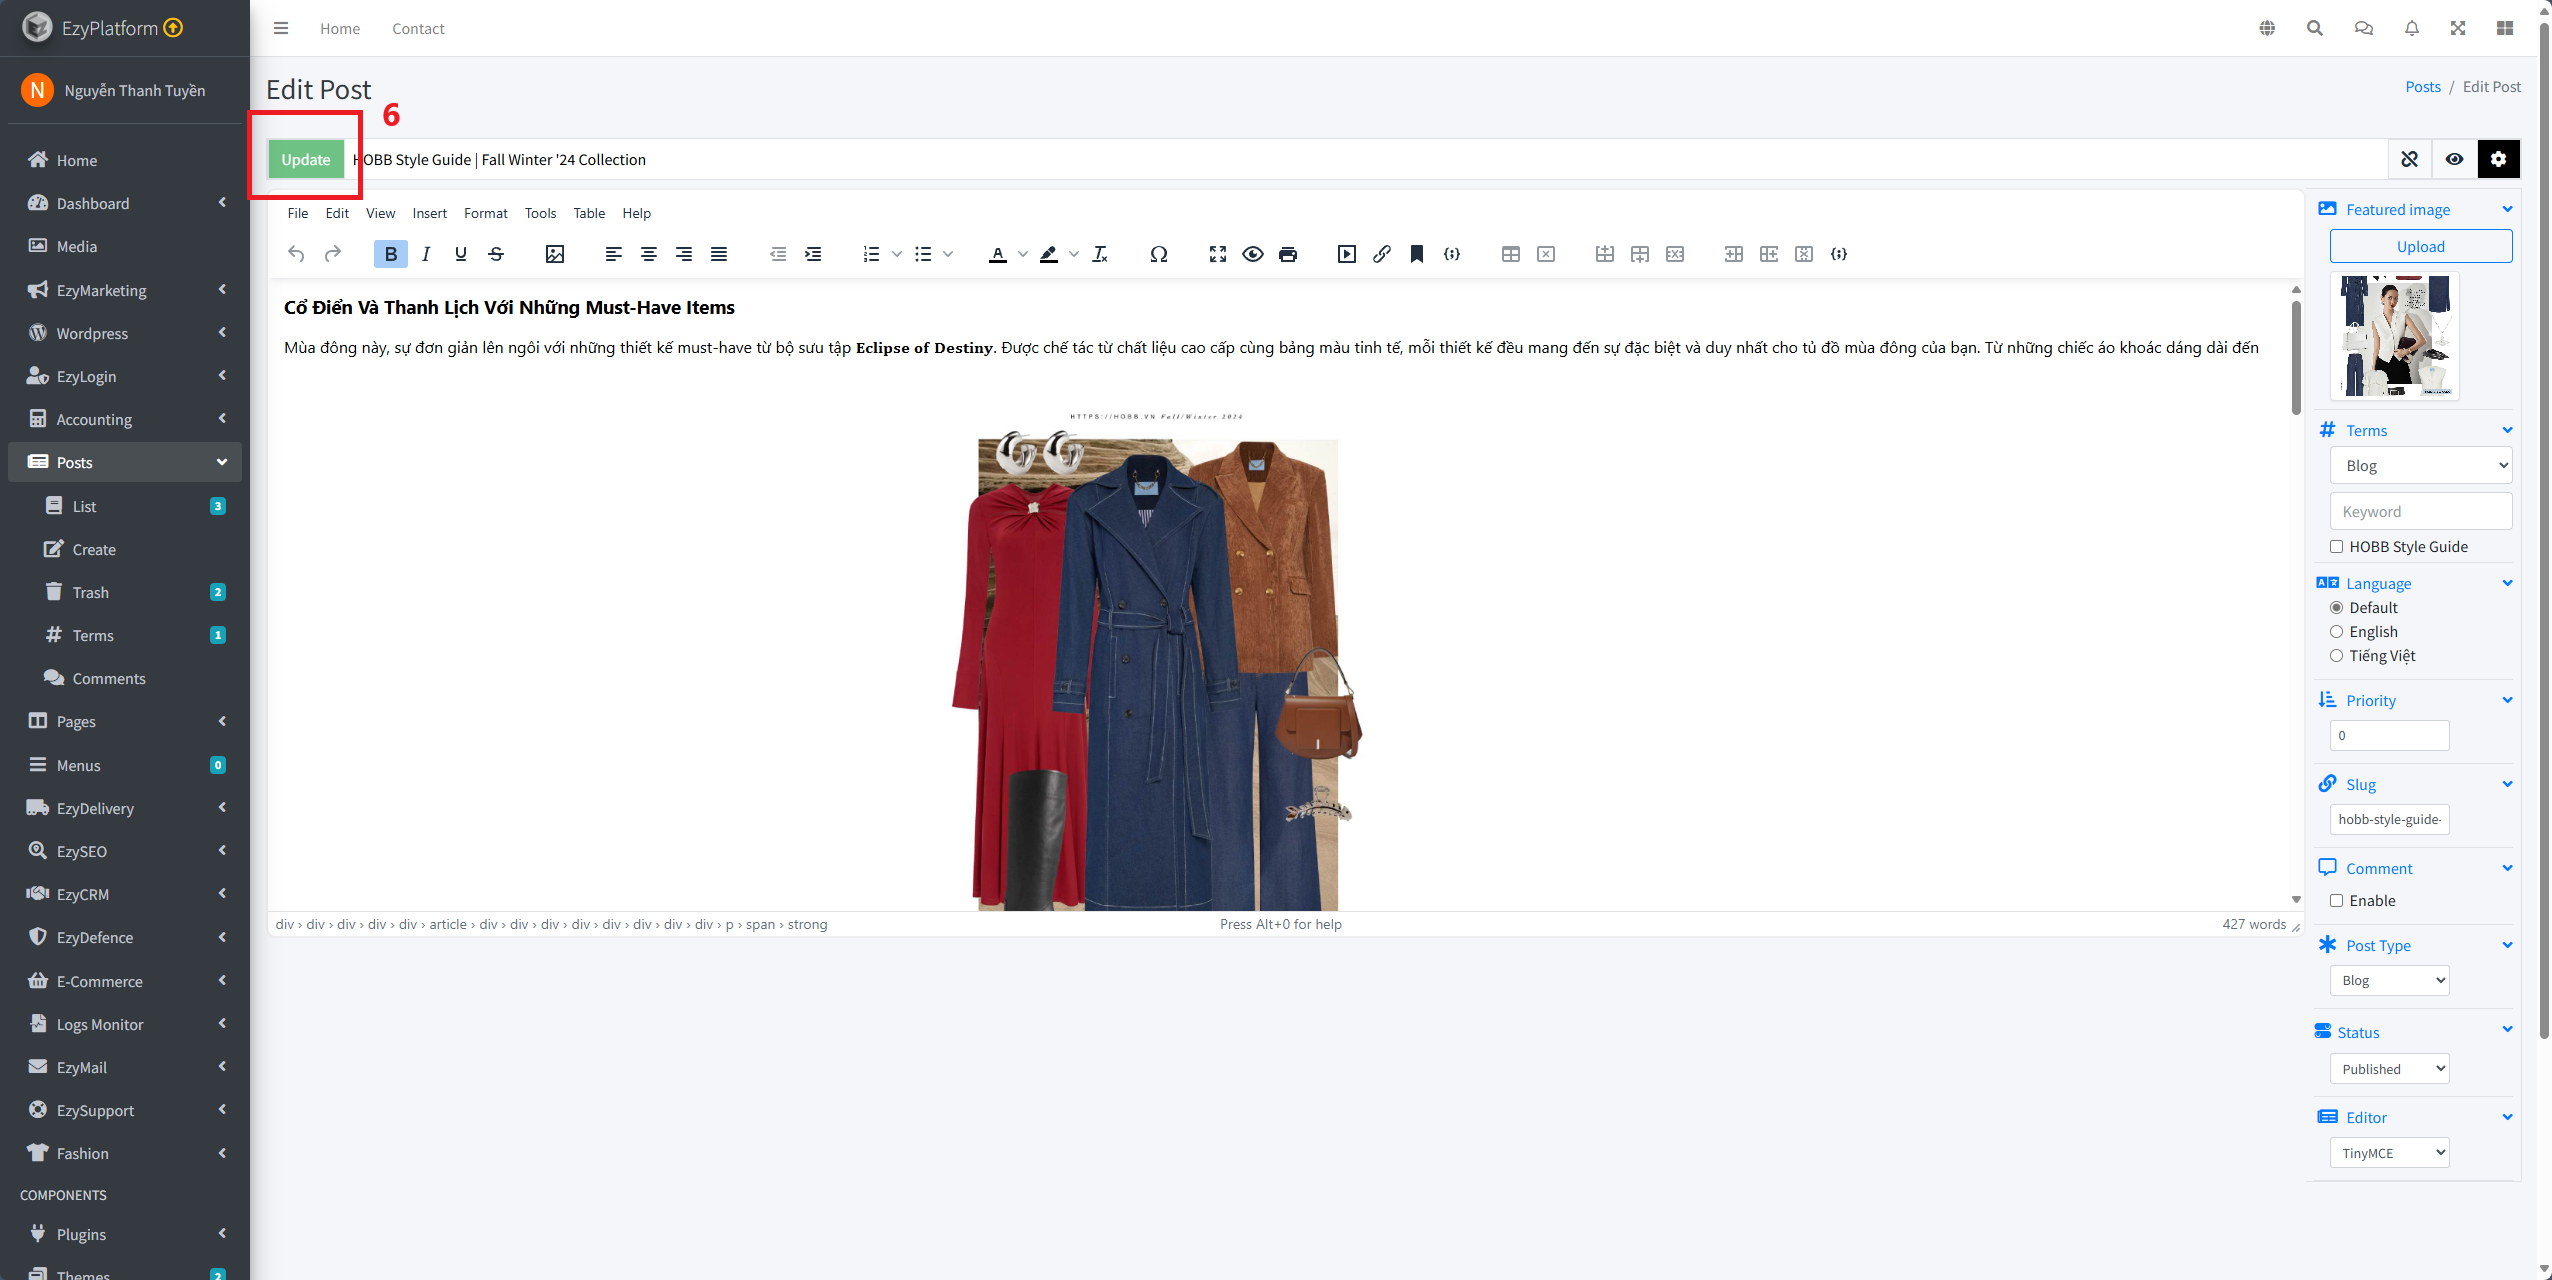Open the text color picker arrow

1022,254
